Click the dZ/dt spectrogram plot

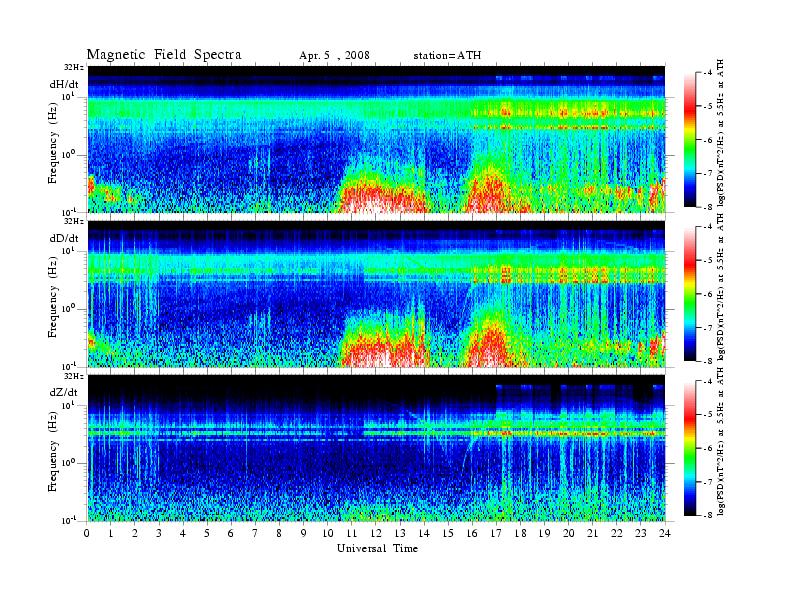376,448
